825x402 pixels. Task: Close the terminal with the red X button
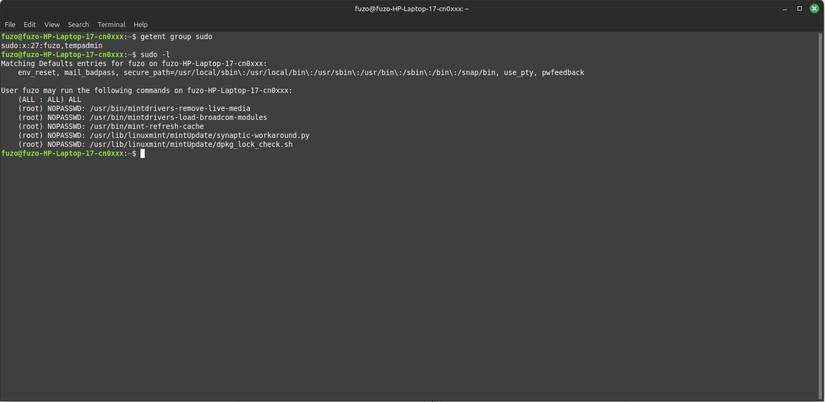pos(814,9)
